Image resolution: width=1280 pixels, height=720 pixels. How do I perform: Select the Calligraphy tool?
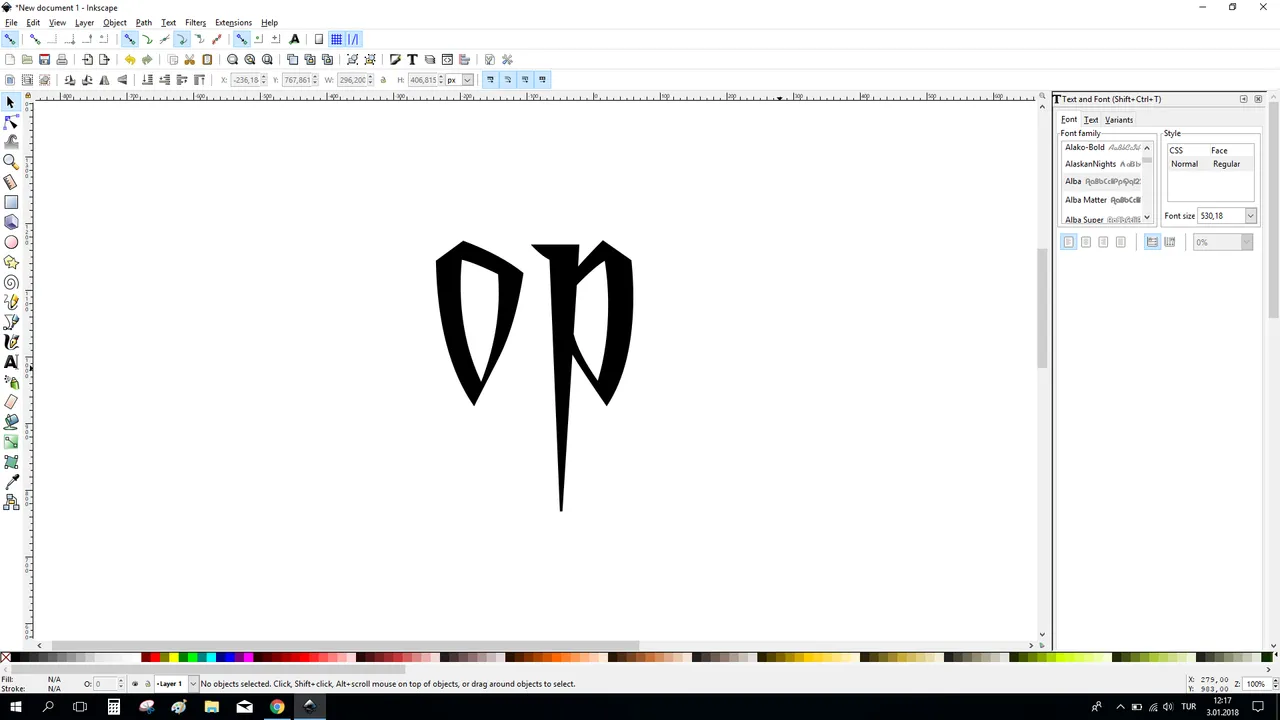[11, 342]
